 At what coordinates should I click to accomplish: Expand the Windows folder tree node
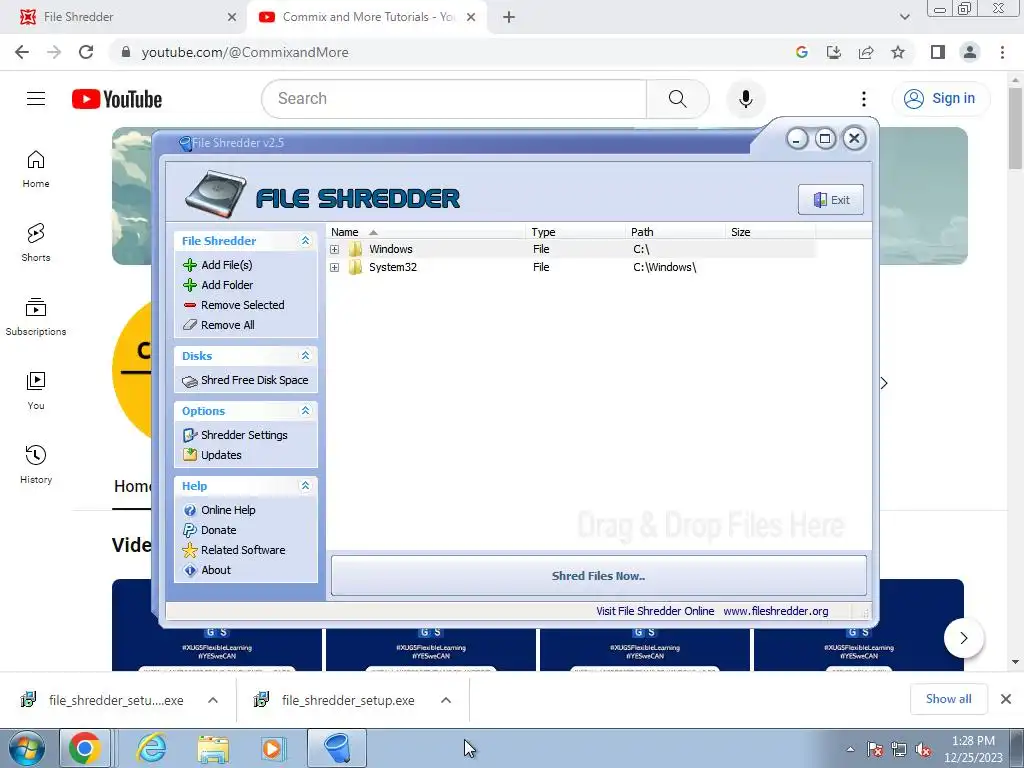334,249
